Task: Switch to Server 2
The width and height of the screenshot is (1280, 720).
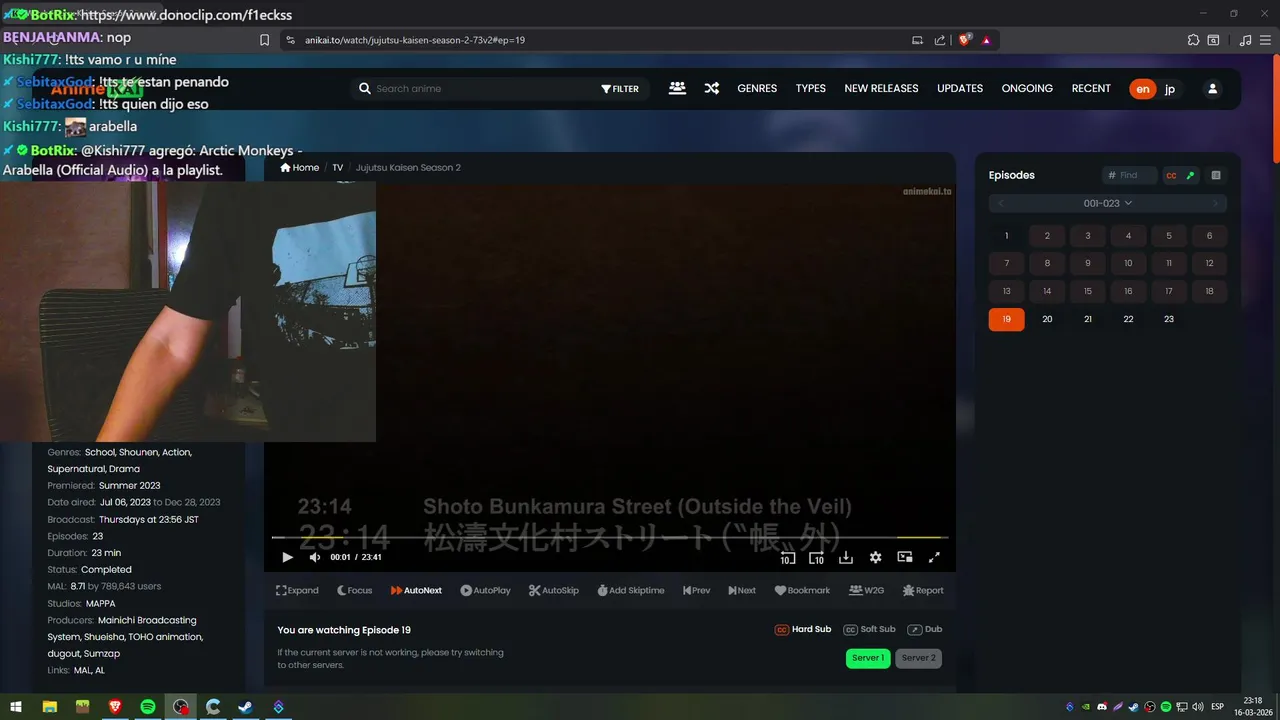Action: click(918, 658)
